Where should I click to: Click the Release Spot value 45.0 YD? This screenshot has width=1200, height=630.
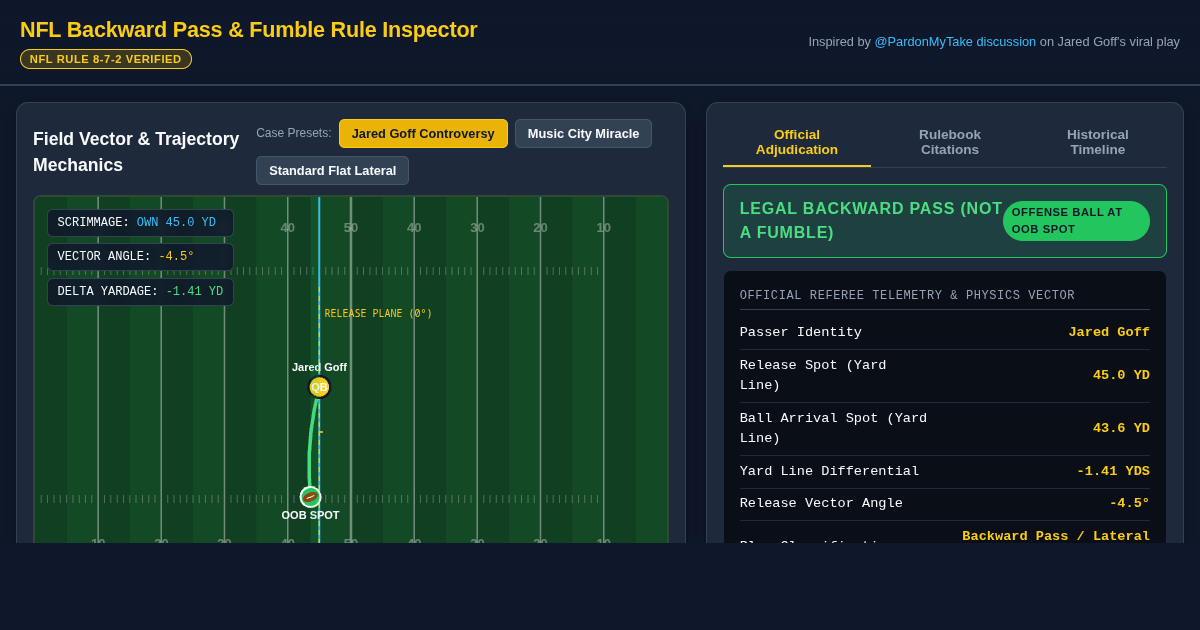[1121, 376]
